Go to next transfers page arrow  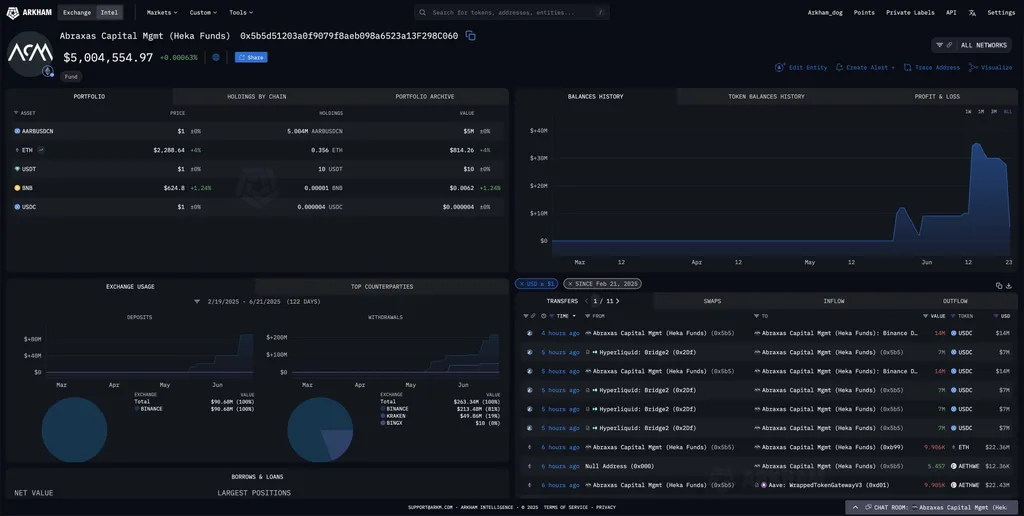(618, 301)
